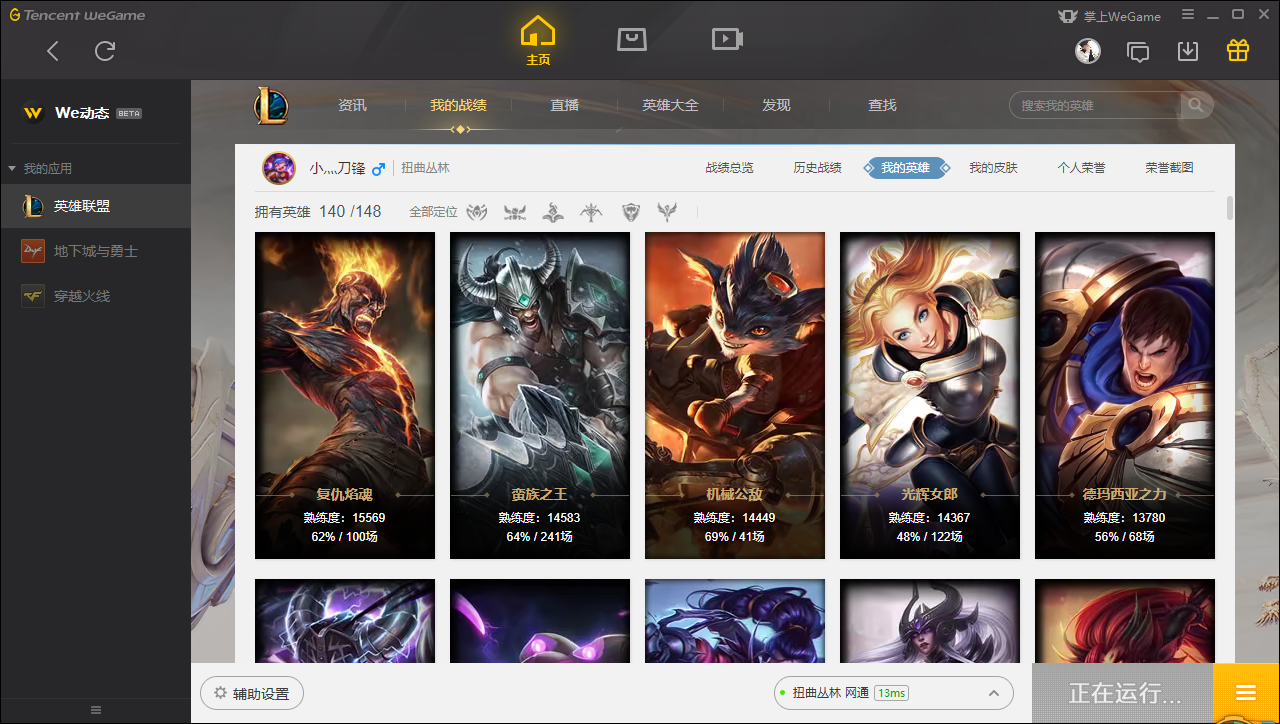Go back with the left arrow
The height and width of the screenshot is (724, 1280).
[53, 51]
